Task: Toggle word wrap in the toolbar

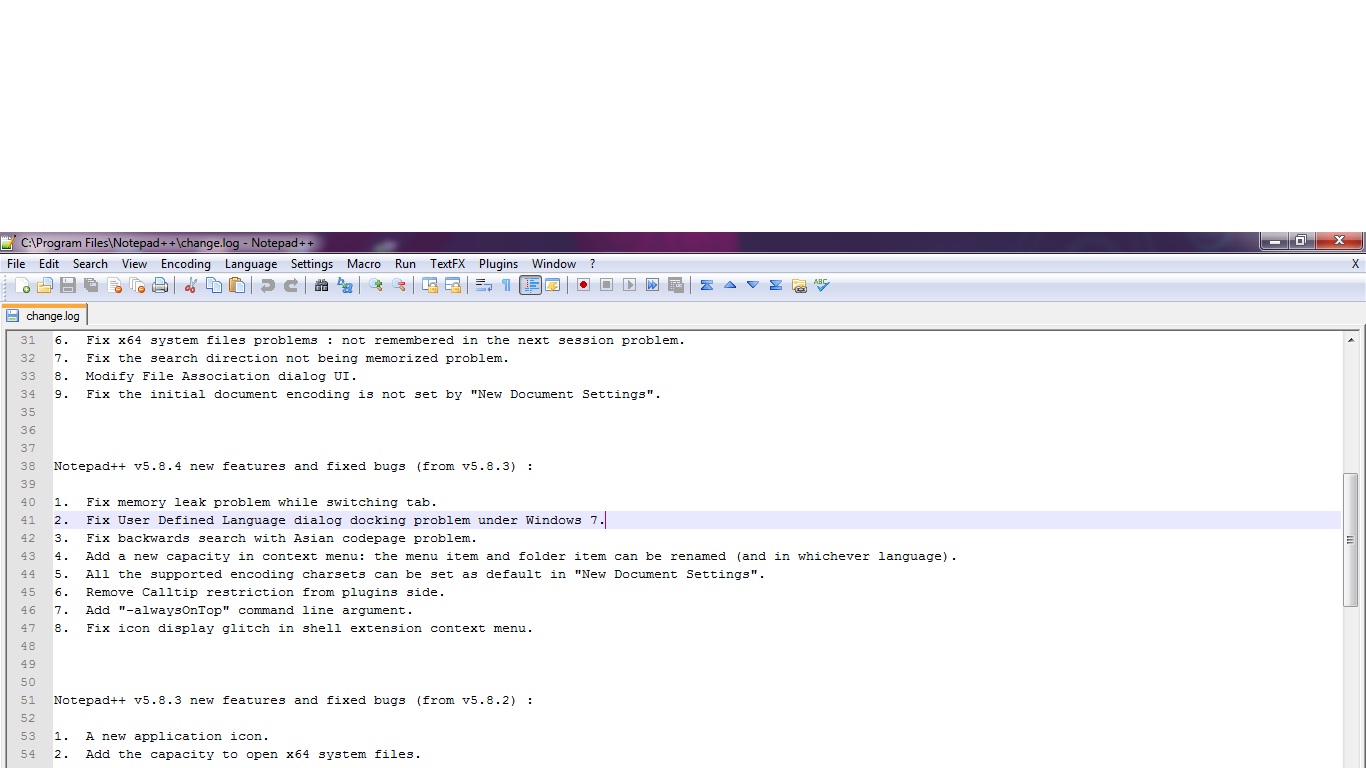Action: coord(483,286)
